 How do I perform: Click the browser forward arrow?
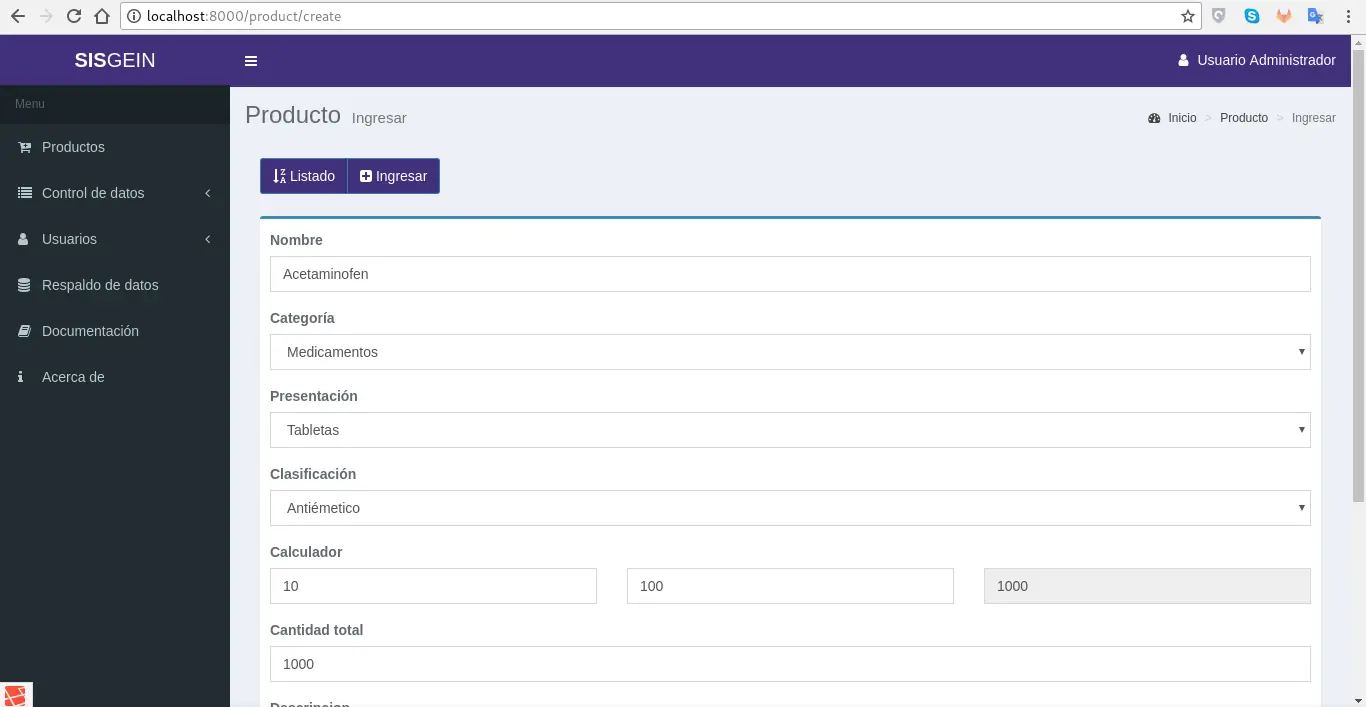tap(45, 16)
